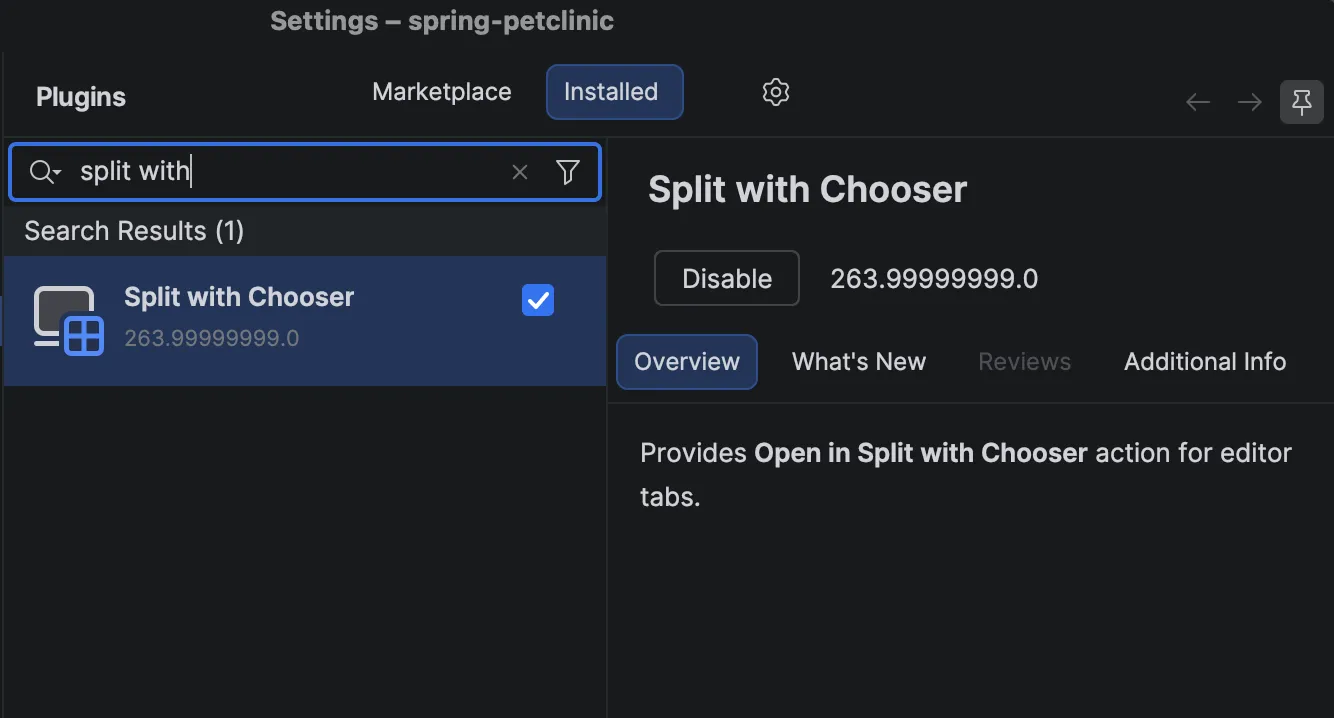1334x718 pixels.
Task: Click the Search Results (1) header
Action: click(x=134, y=231)
